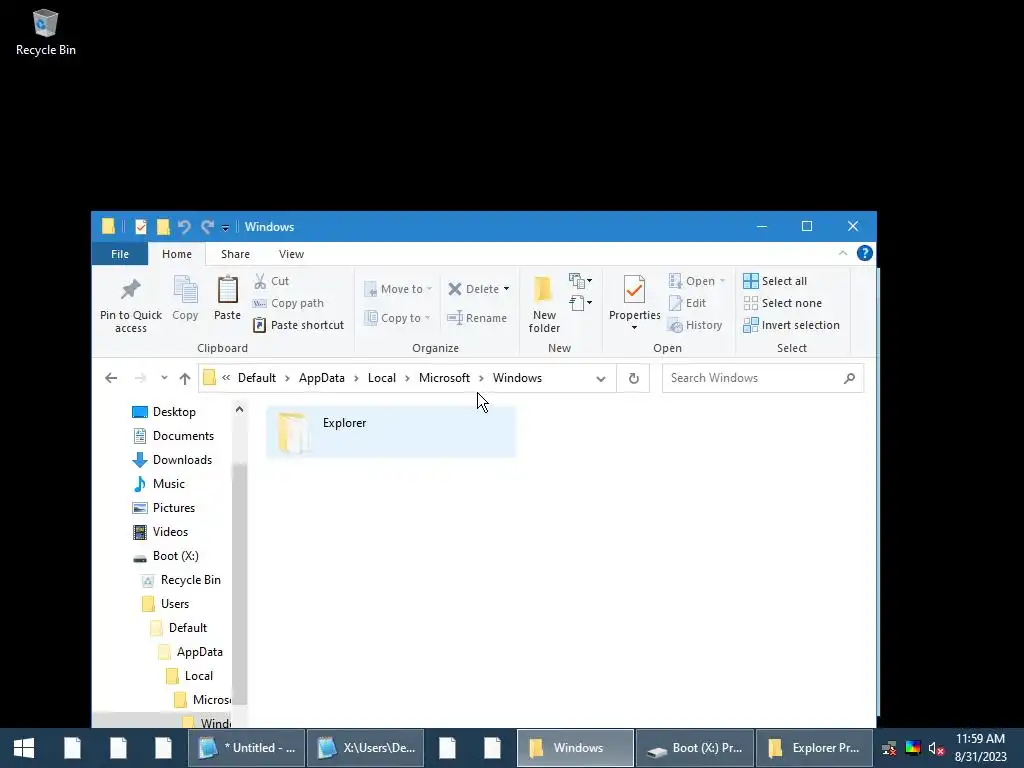Go up one folder level
The image size is (1024, 768).
tap(185, 378)
